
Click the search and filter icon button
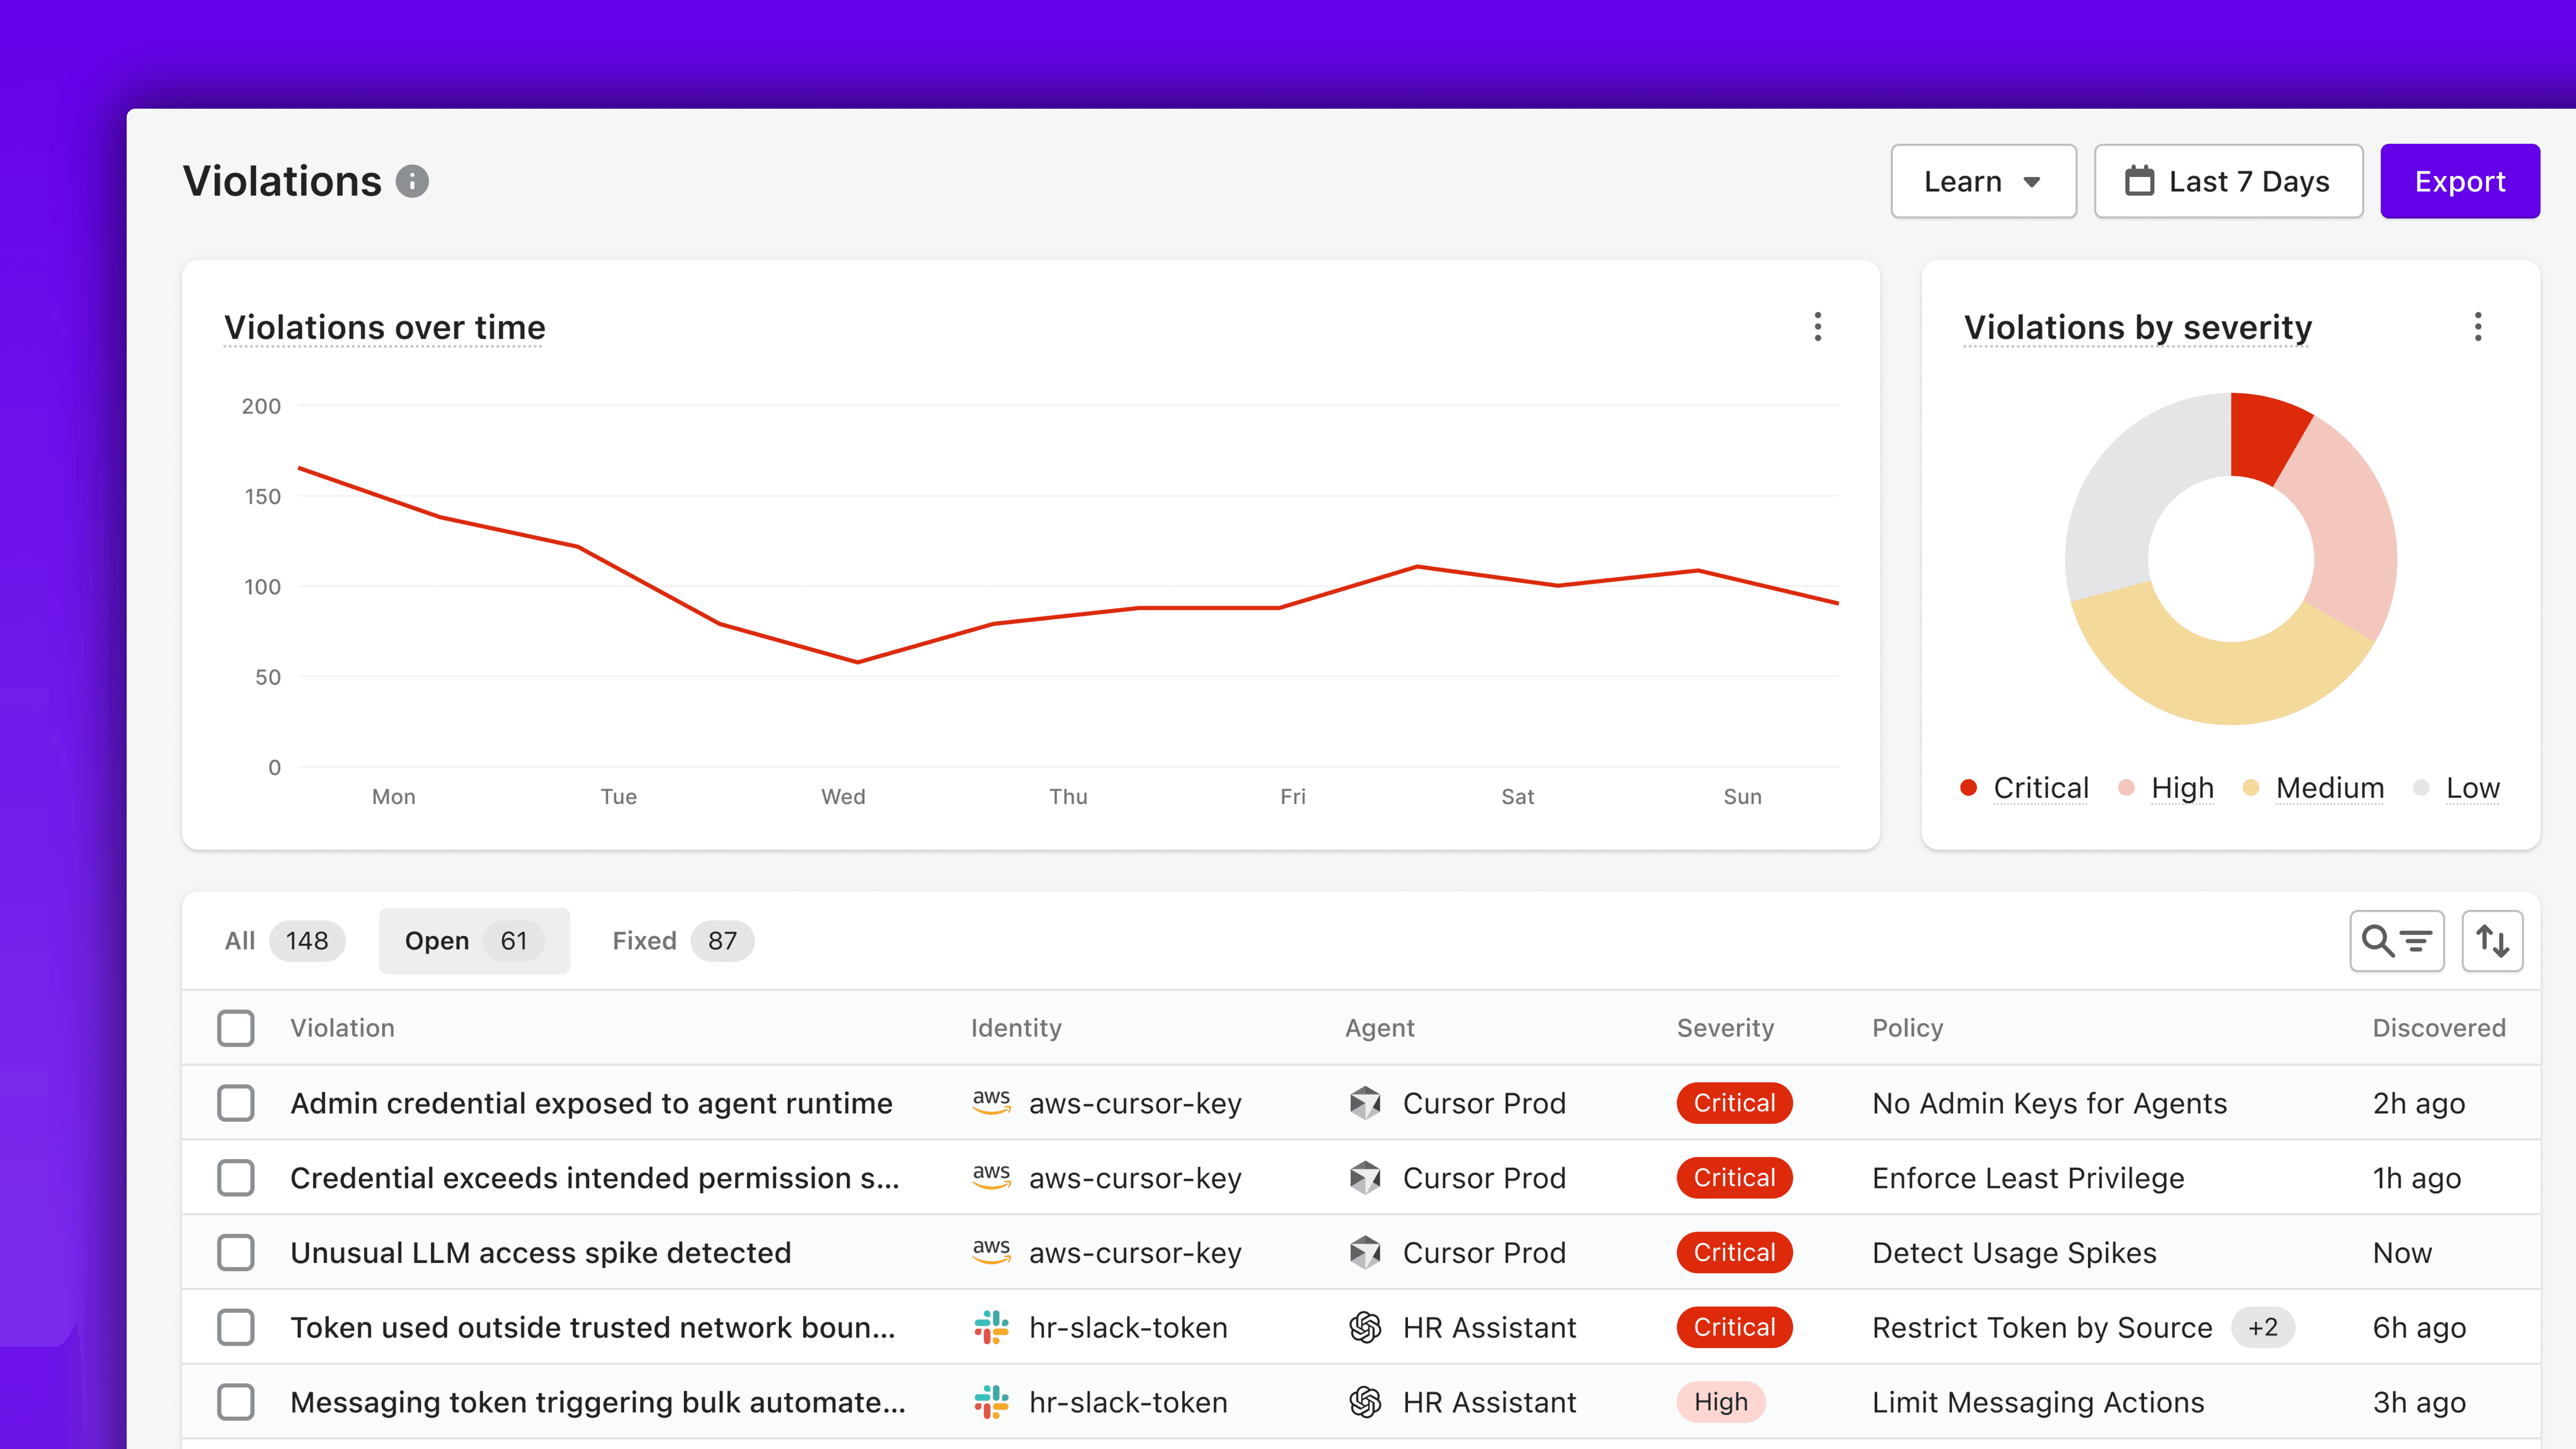coord(2396,941)
